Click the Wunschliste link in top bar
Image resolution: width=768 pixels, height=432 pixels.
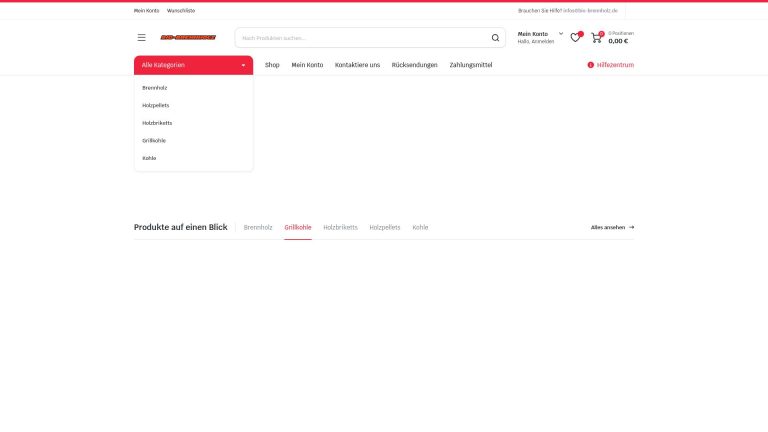[181, 10]
